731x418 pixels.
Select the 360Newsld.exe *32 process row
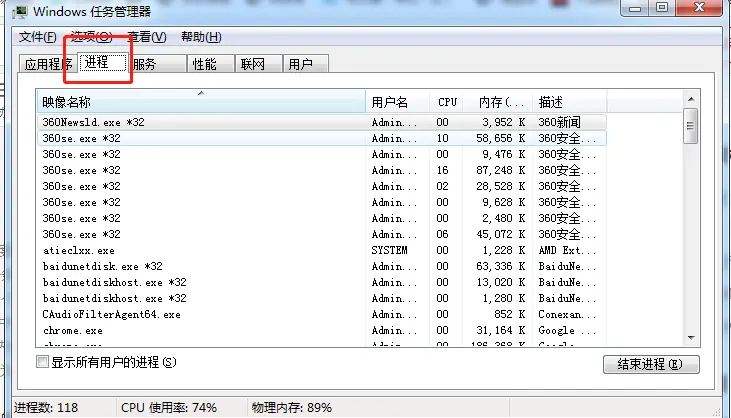coord(322,122)
